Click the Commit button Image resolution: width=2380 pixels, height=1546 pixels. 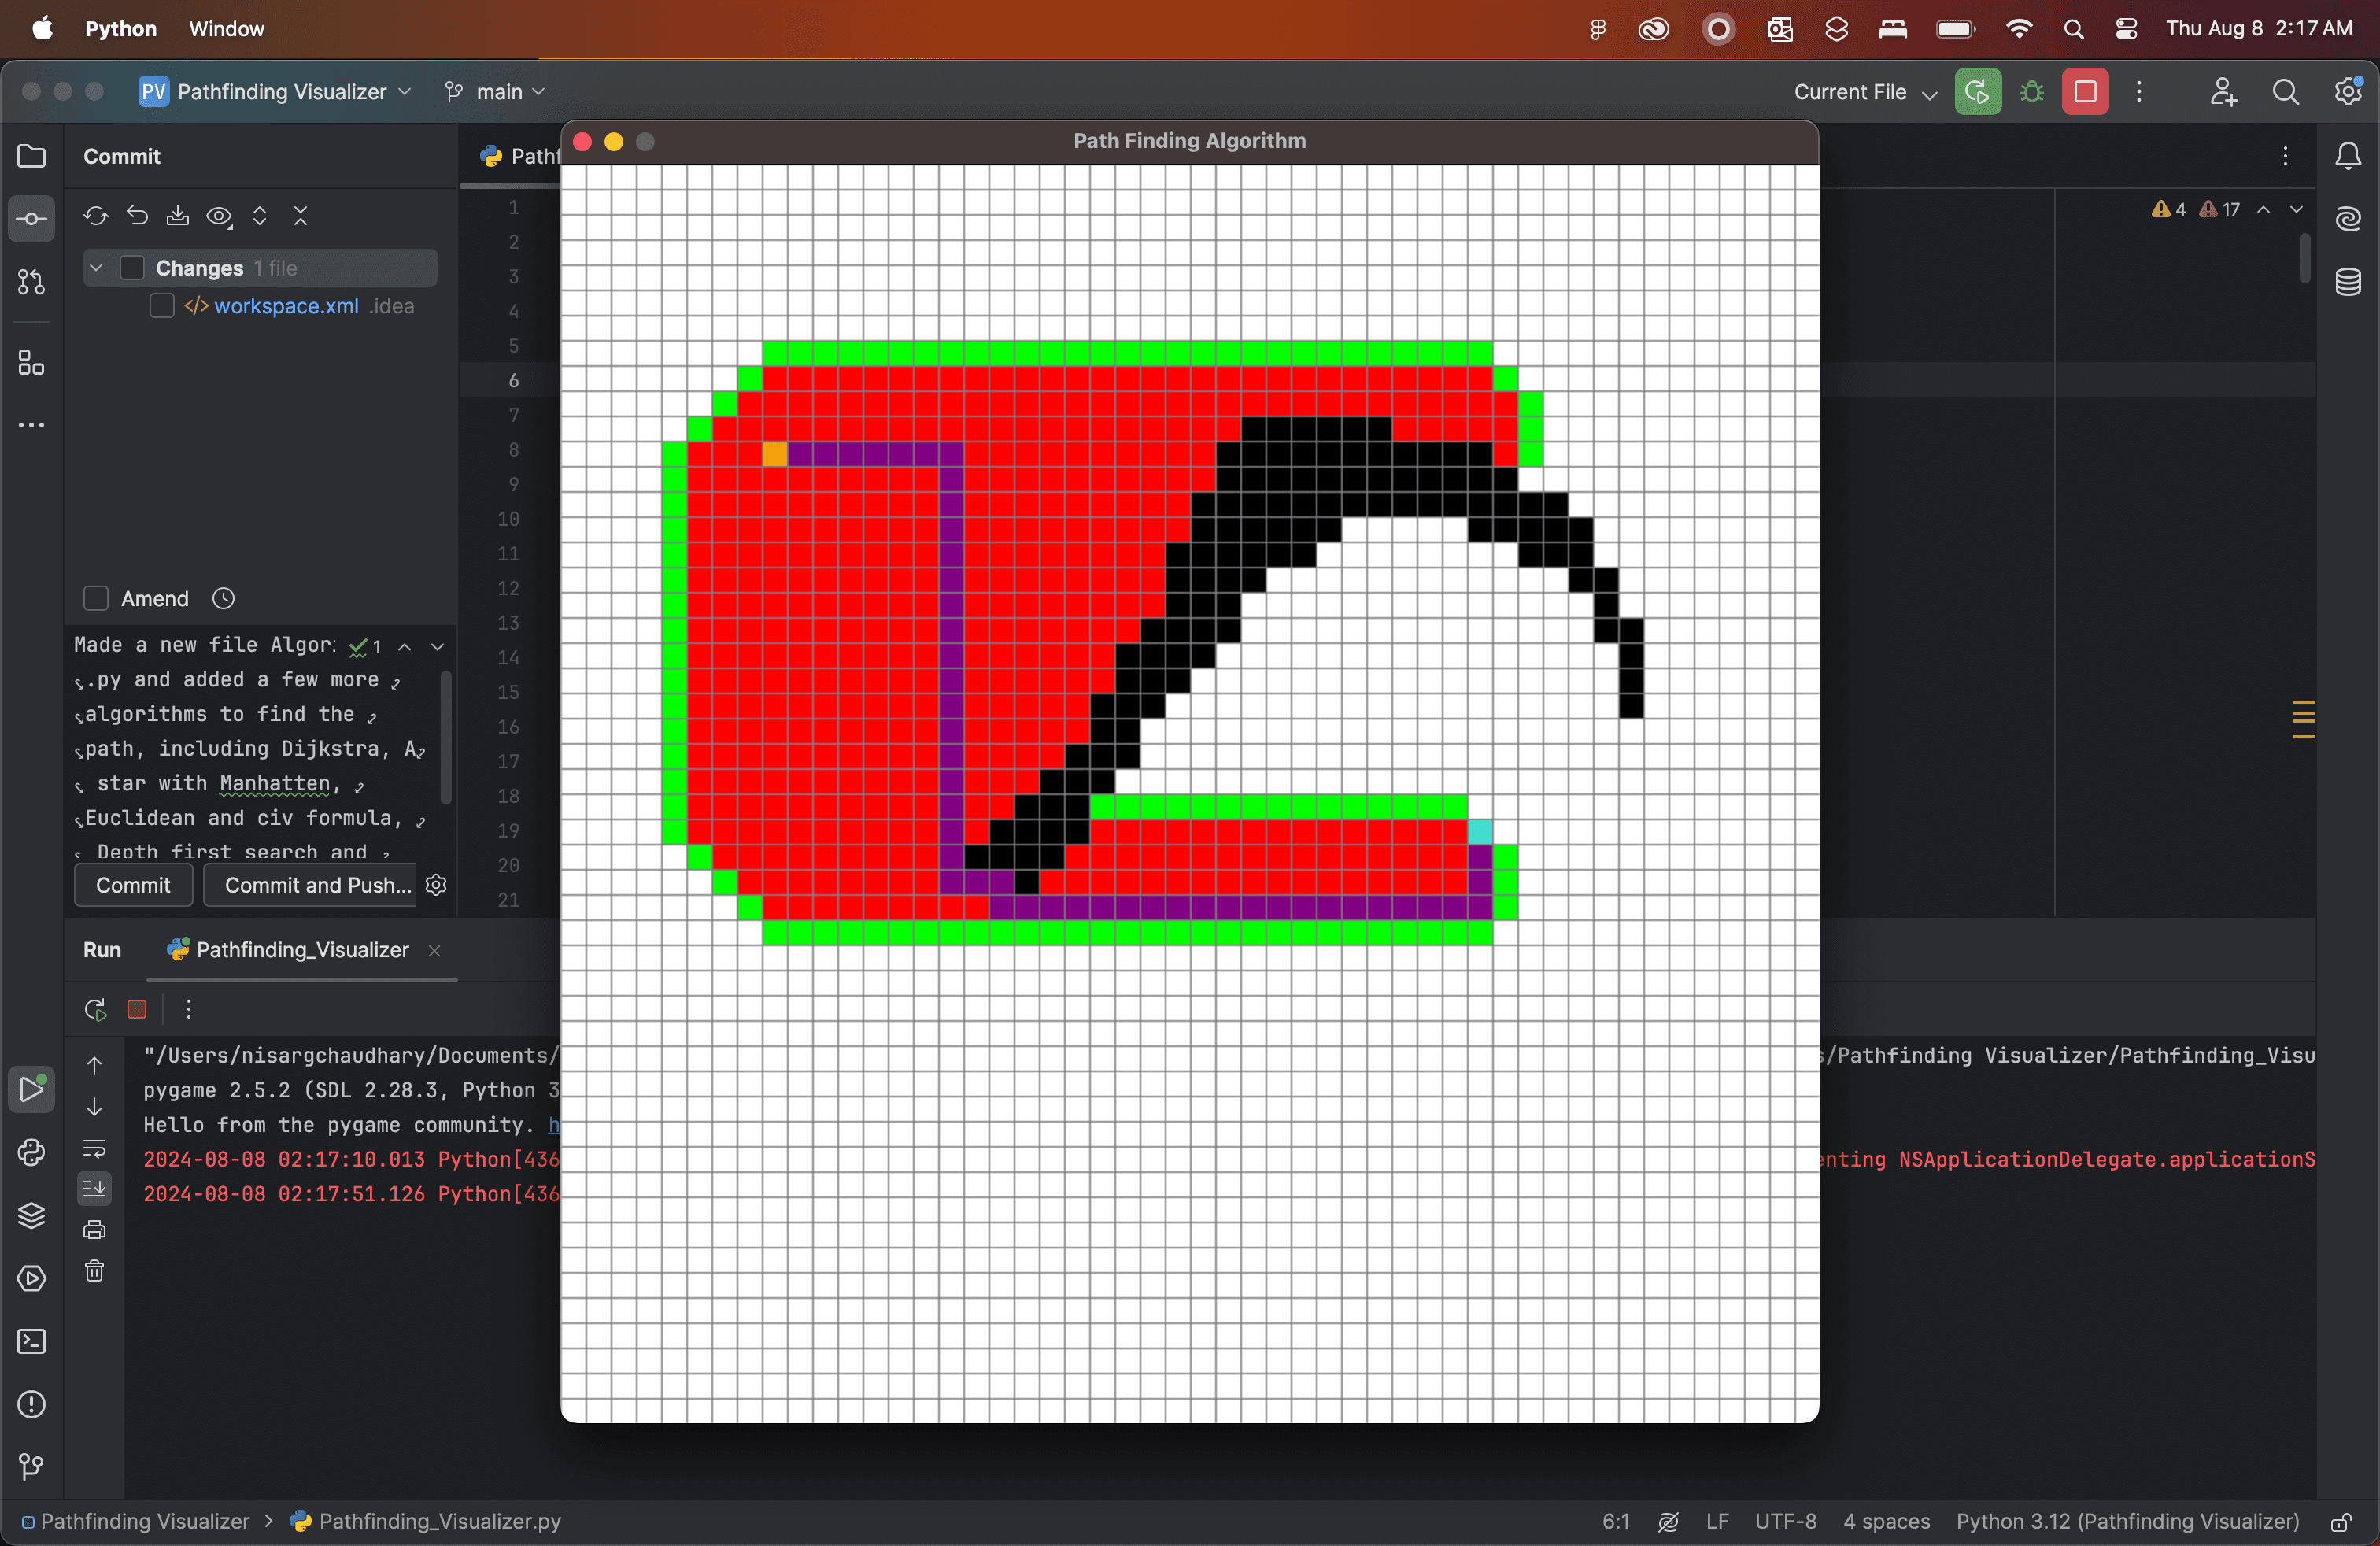[132, 885]
